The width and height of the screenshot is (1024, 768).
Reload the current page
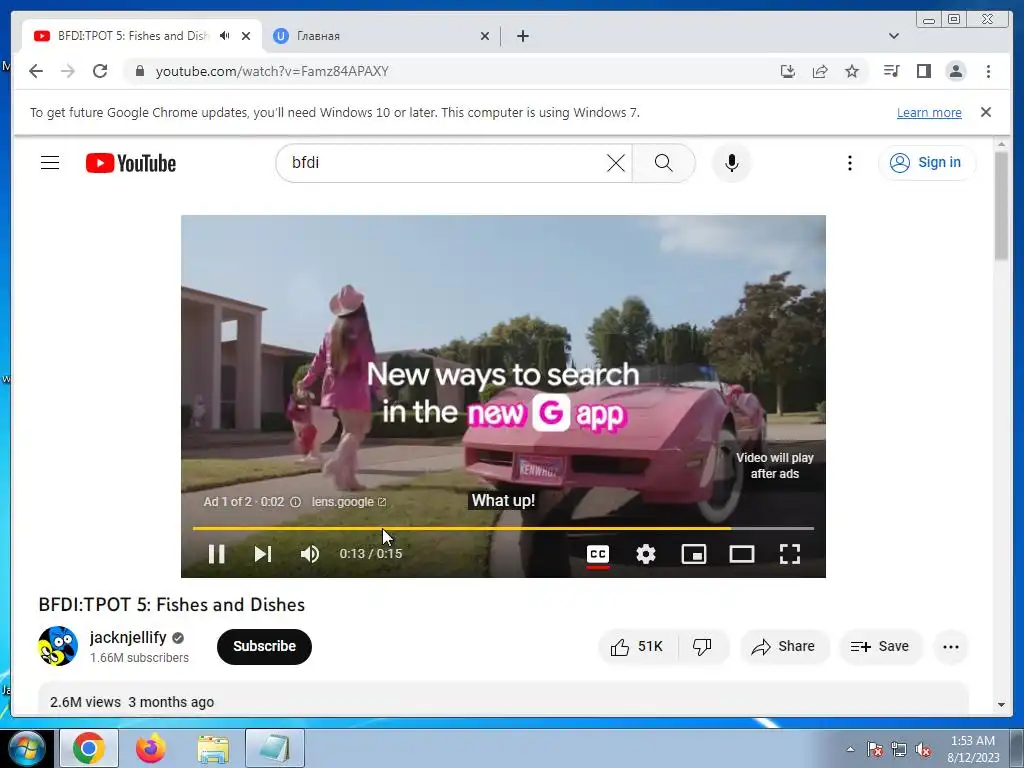(x=100, y=71)
